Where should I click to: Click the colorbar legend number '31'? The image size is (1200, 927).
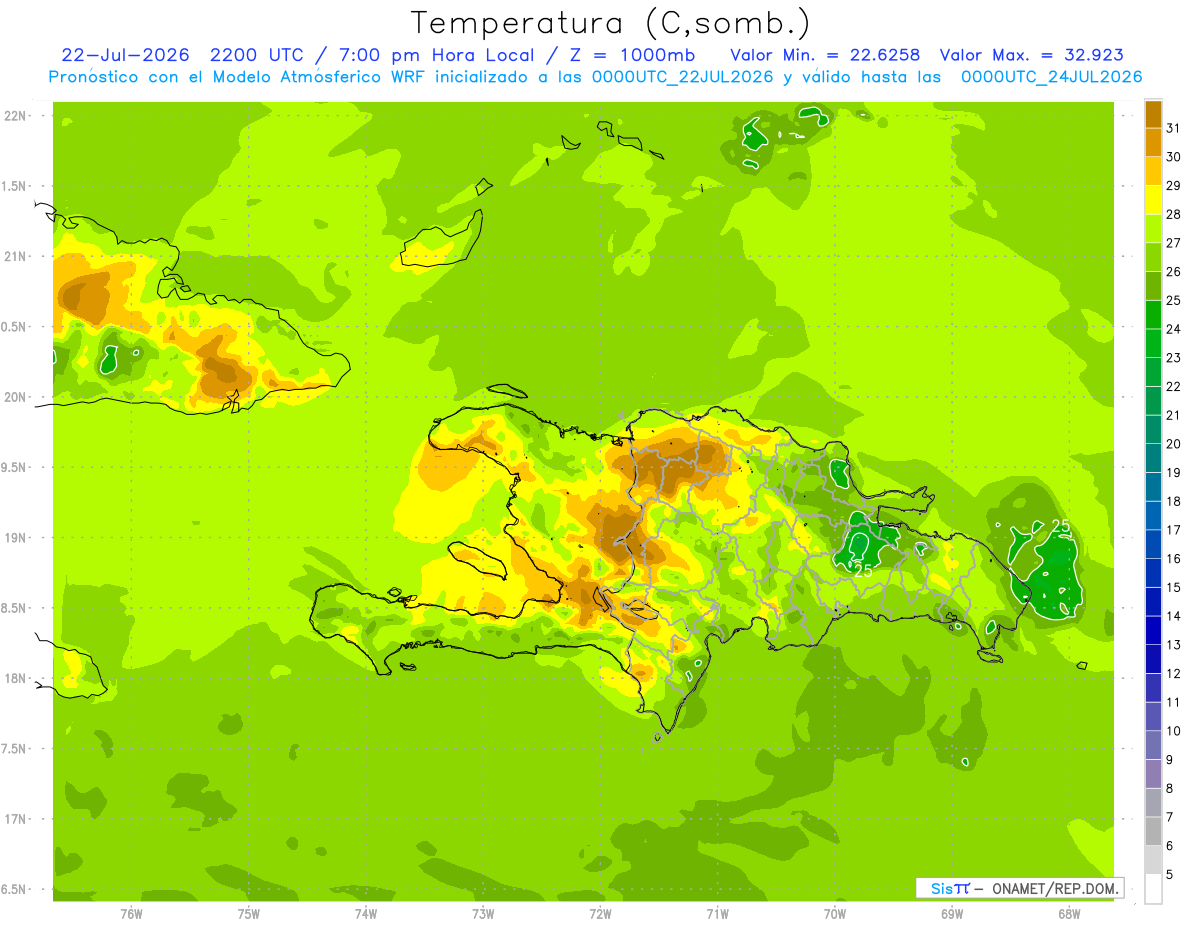(1175, 128)
